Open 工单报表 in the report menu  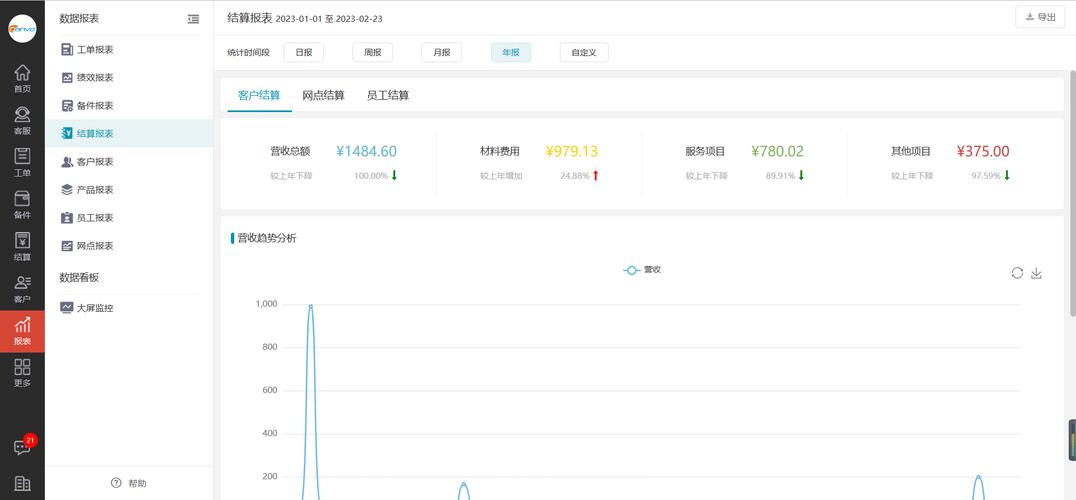[129, 49]
